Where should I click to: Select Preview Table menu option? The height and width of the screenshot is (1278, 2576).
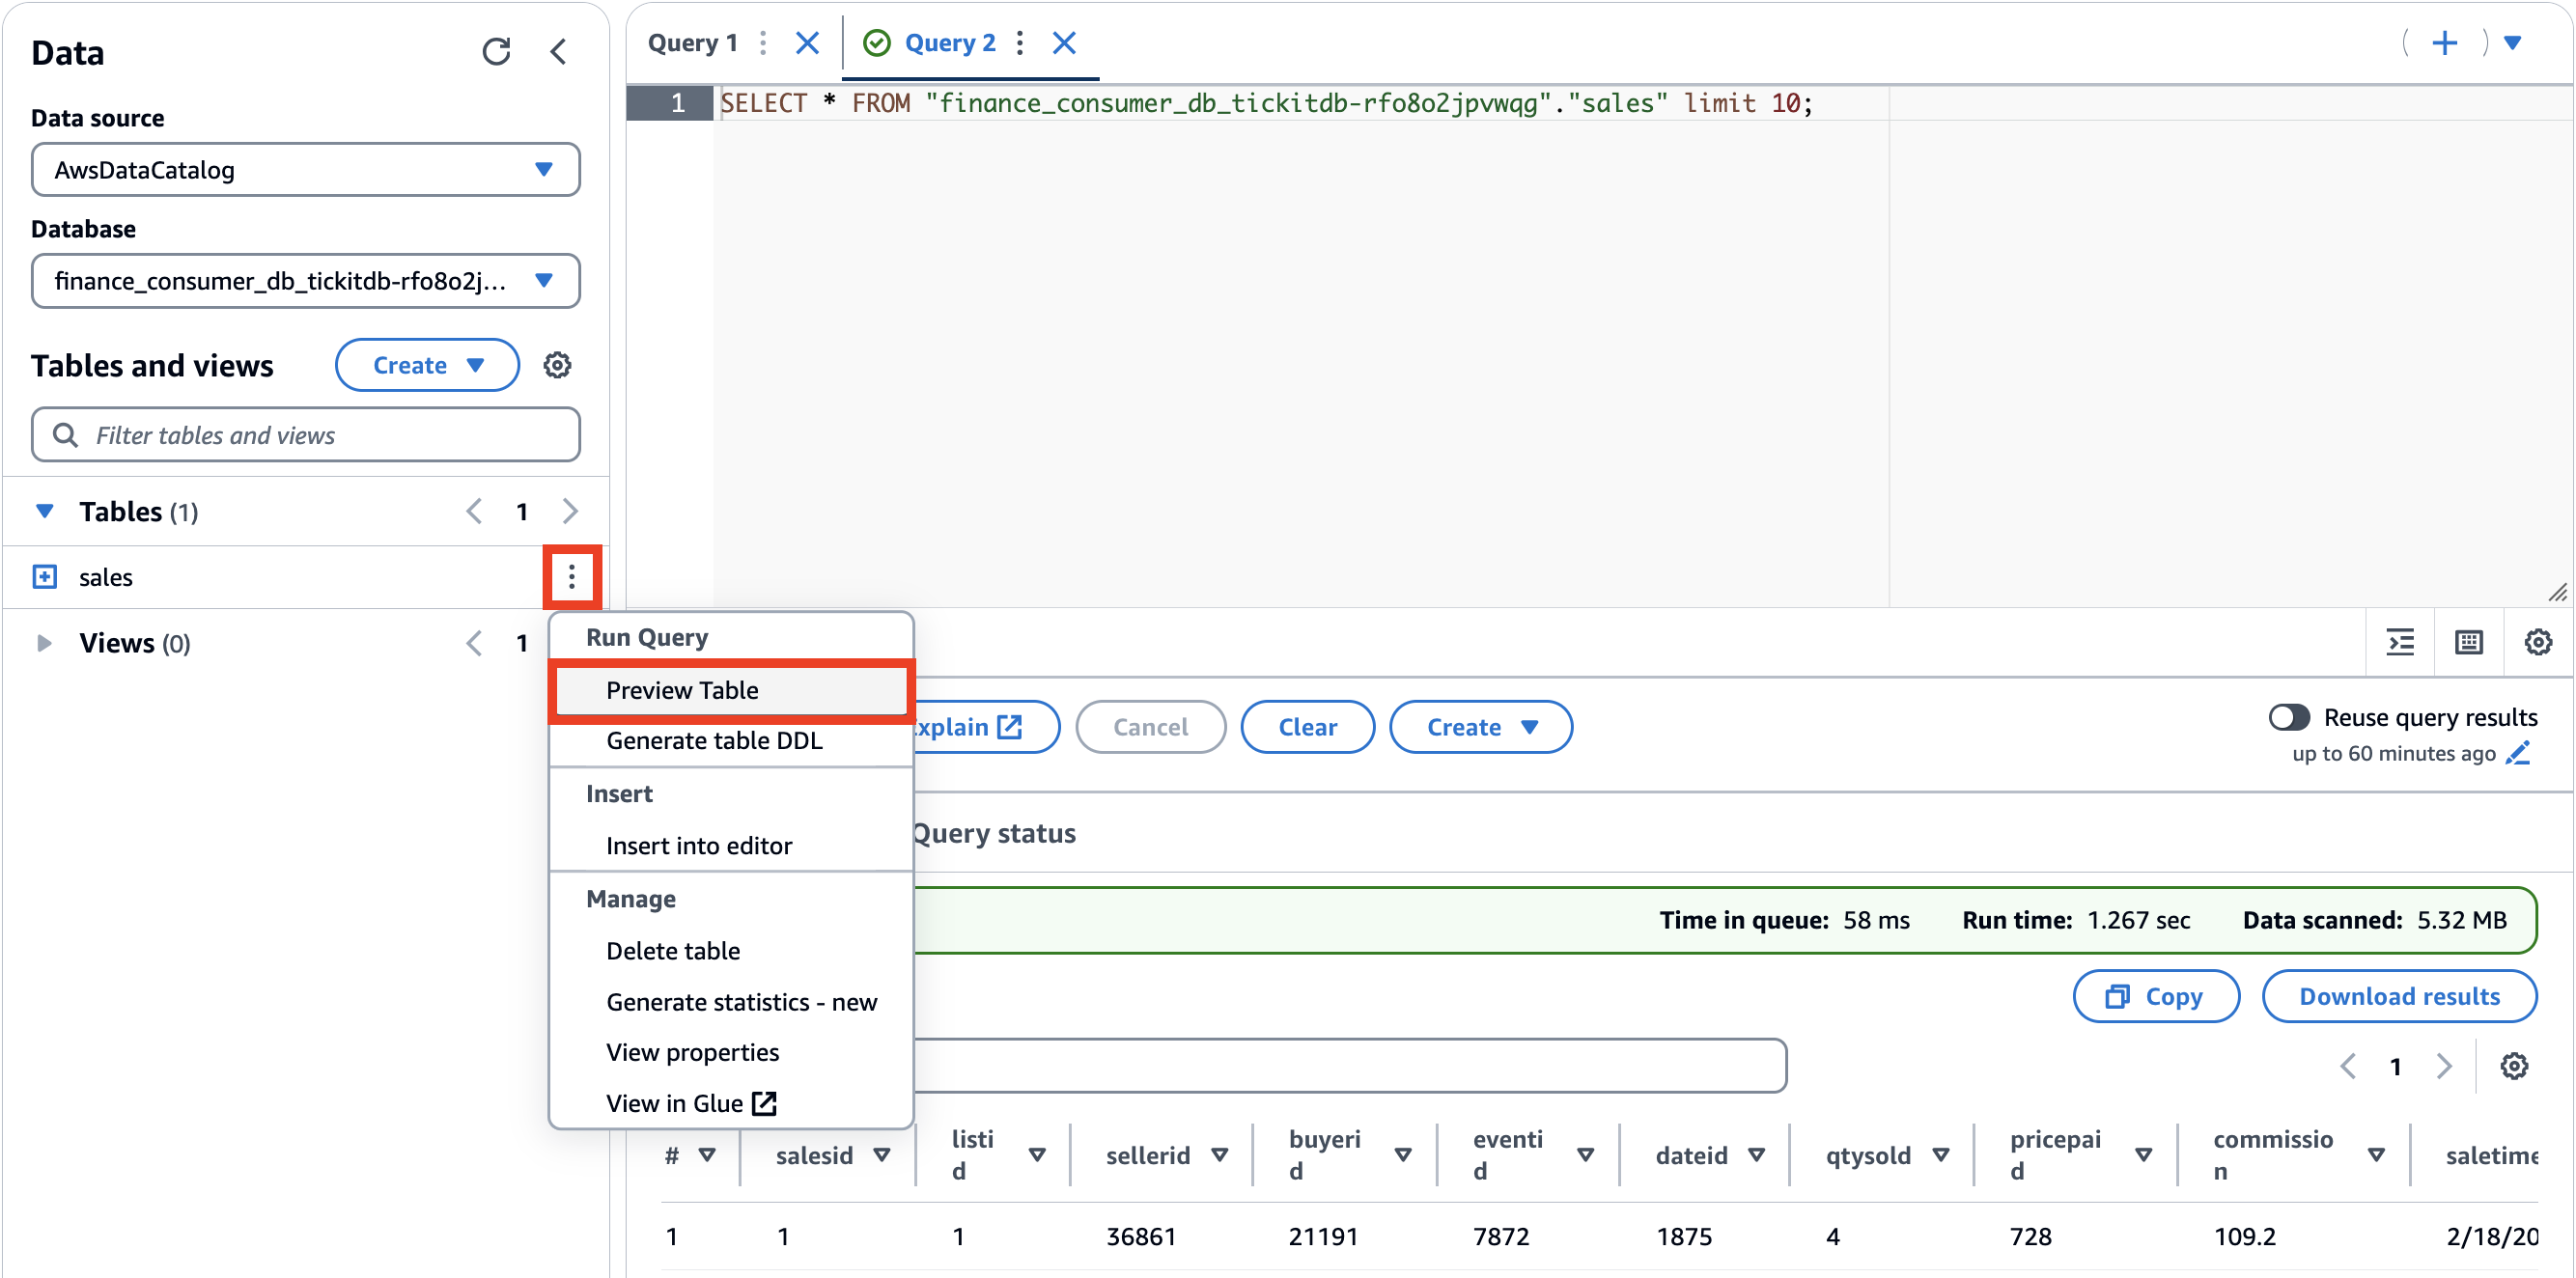click(x=682, y=690)
